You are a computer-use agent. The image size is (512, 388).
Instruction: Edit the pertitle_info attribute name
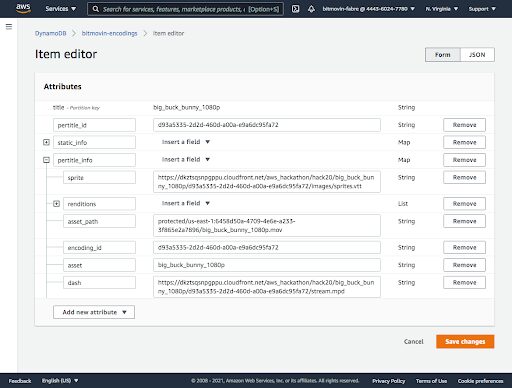94,160
